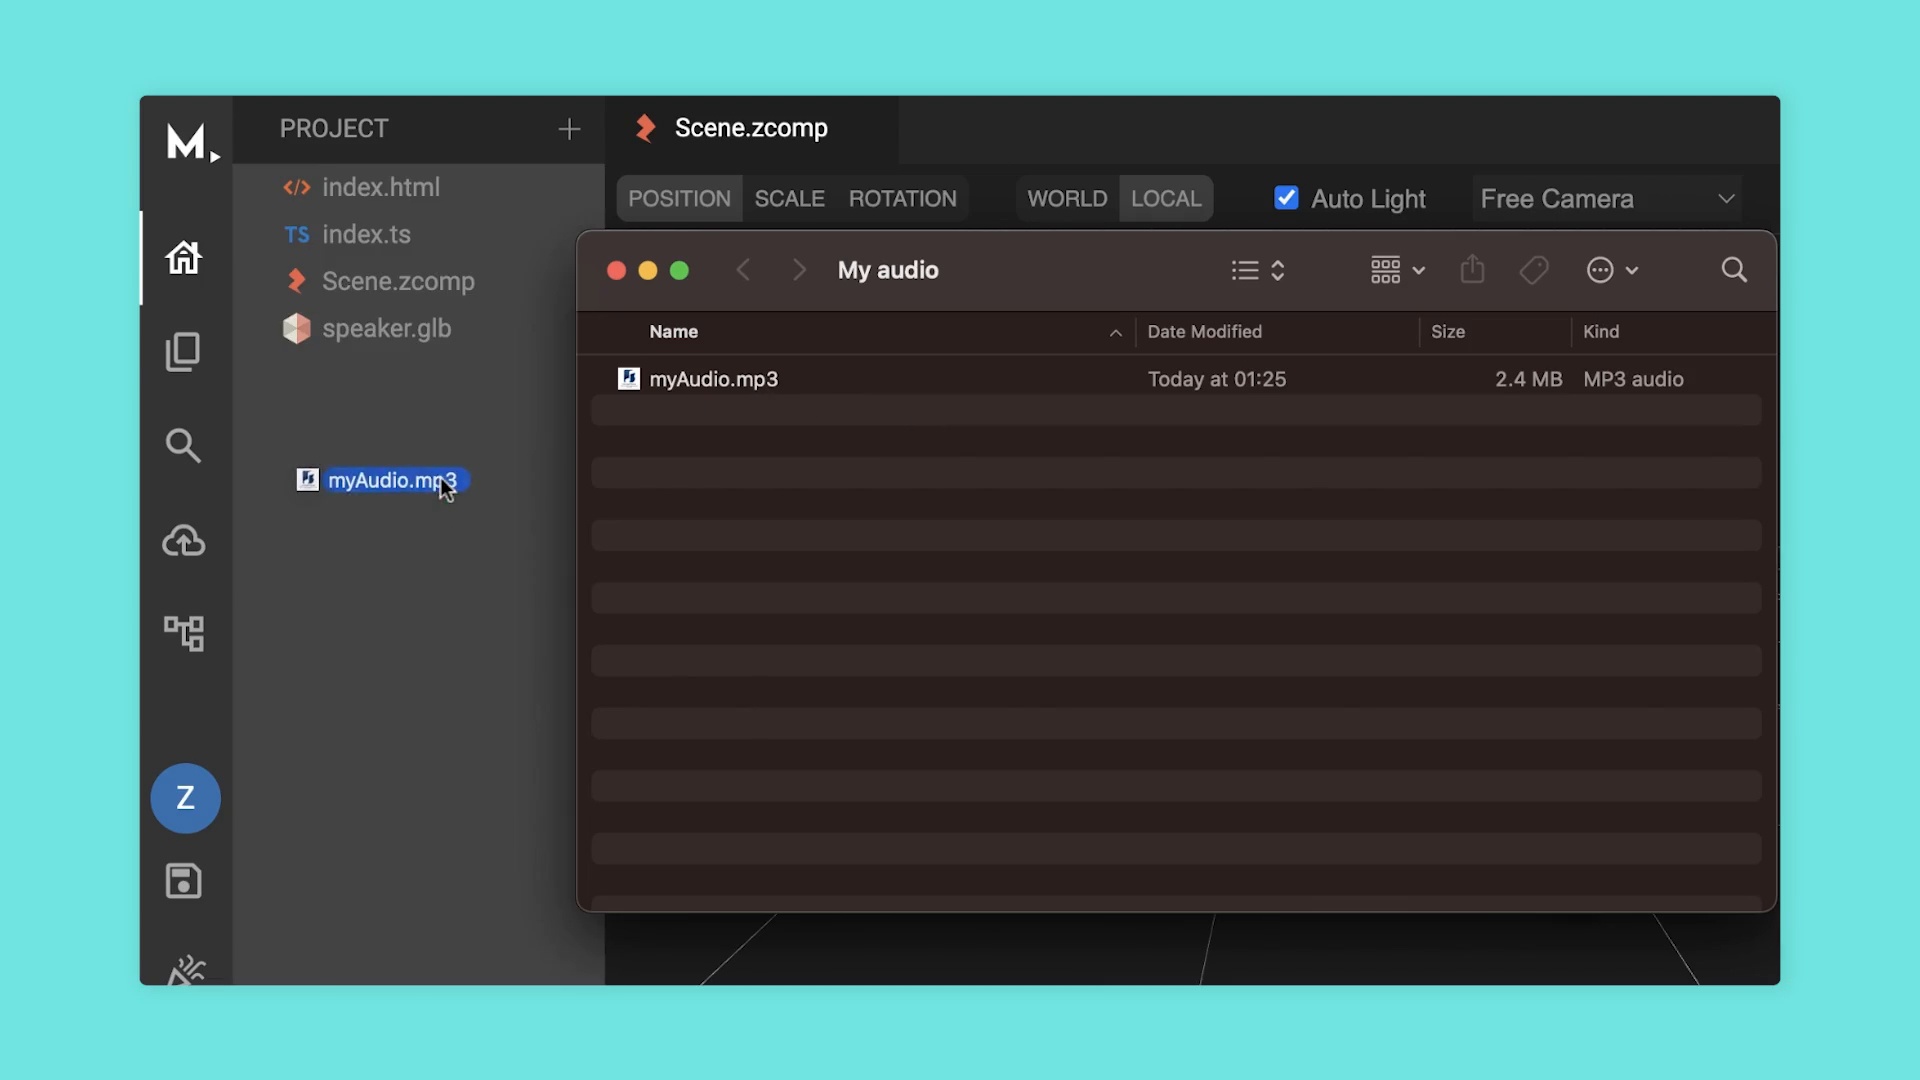
Task: Sort Finder list by Size column
Action: click(1448, 332)
